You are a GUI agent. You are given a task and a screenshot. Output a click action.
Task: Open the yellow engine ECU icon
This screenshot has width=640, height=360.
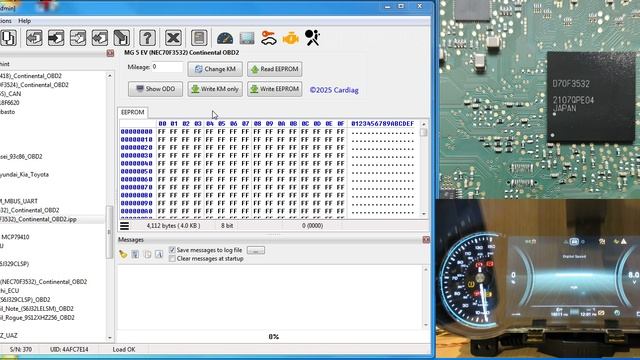pyautogui.click(x=291, y=39)
